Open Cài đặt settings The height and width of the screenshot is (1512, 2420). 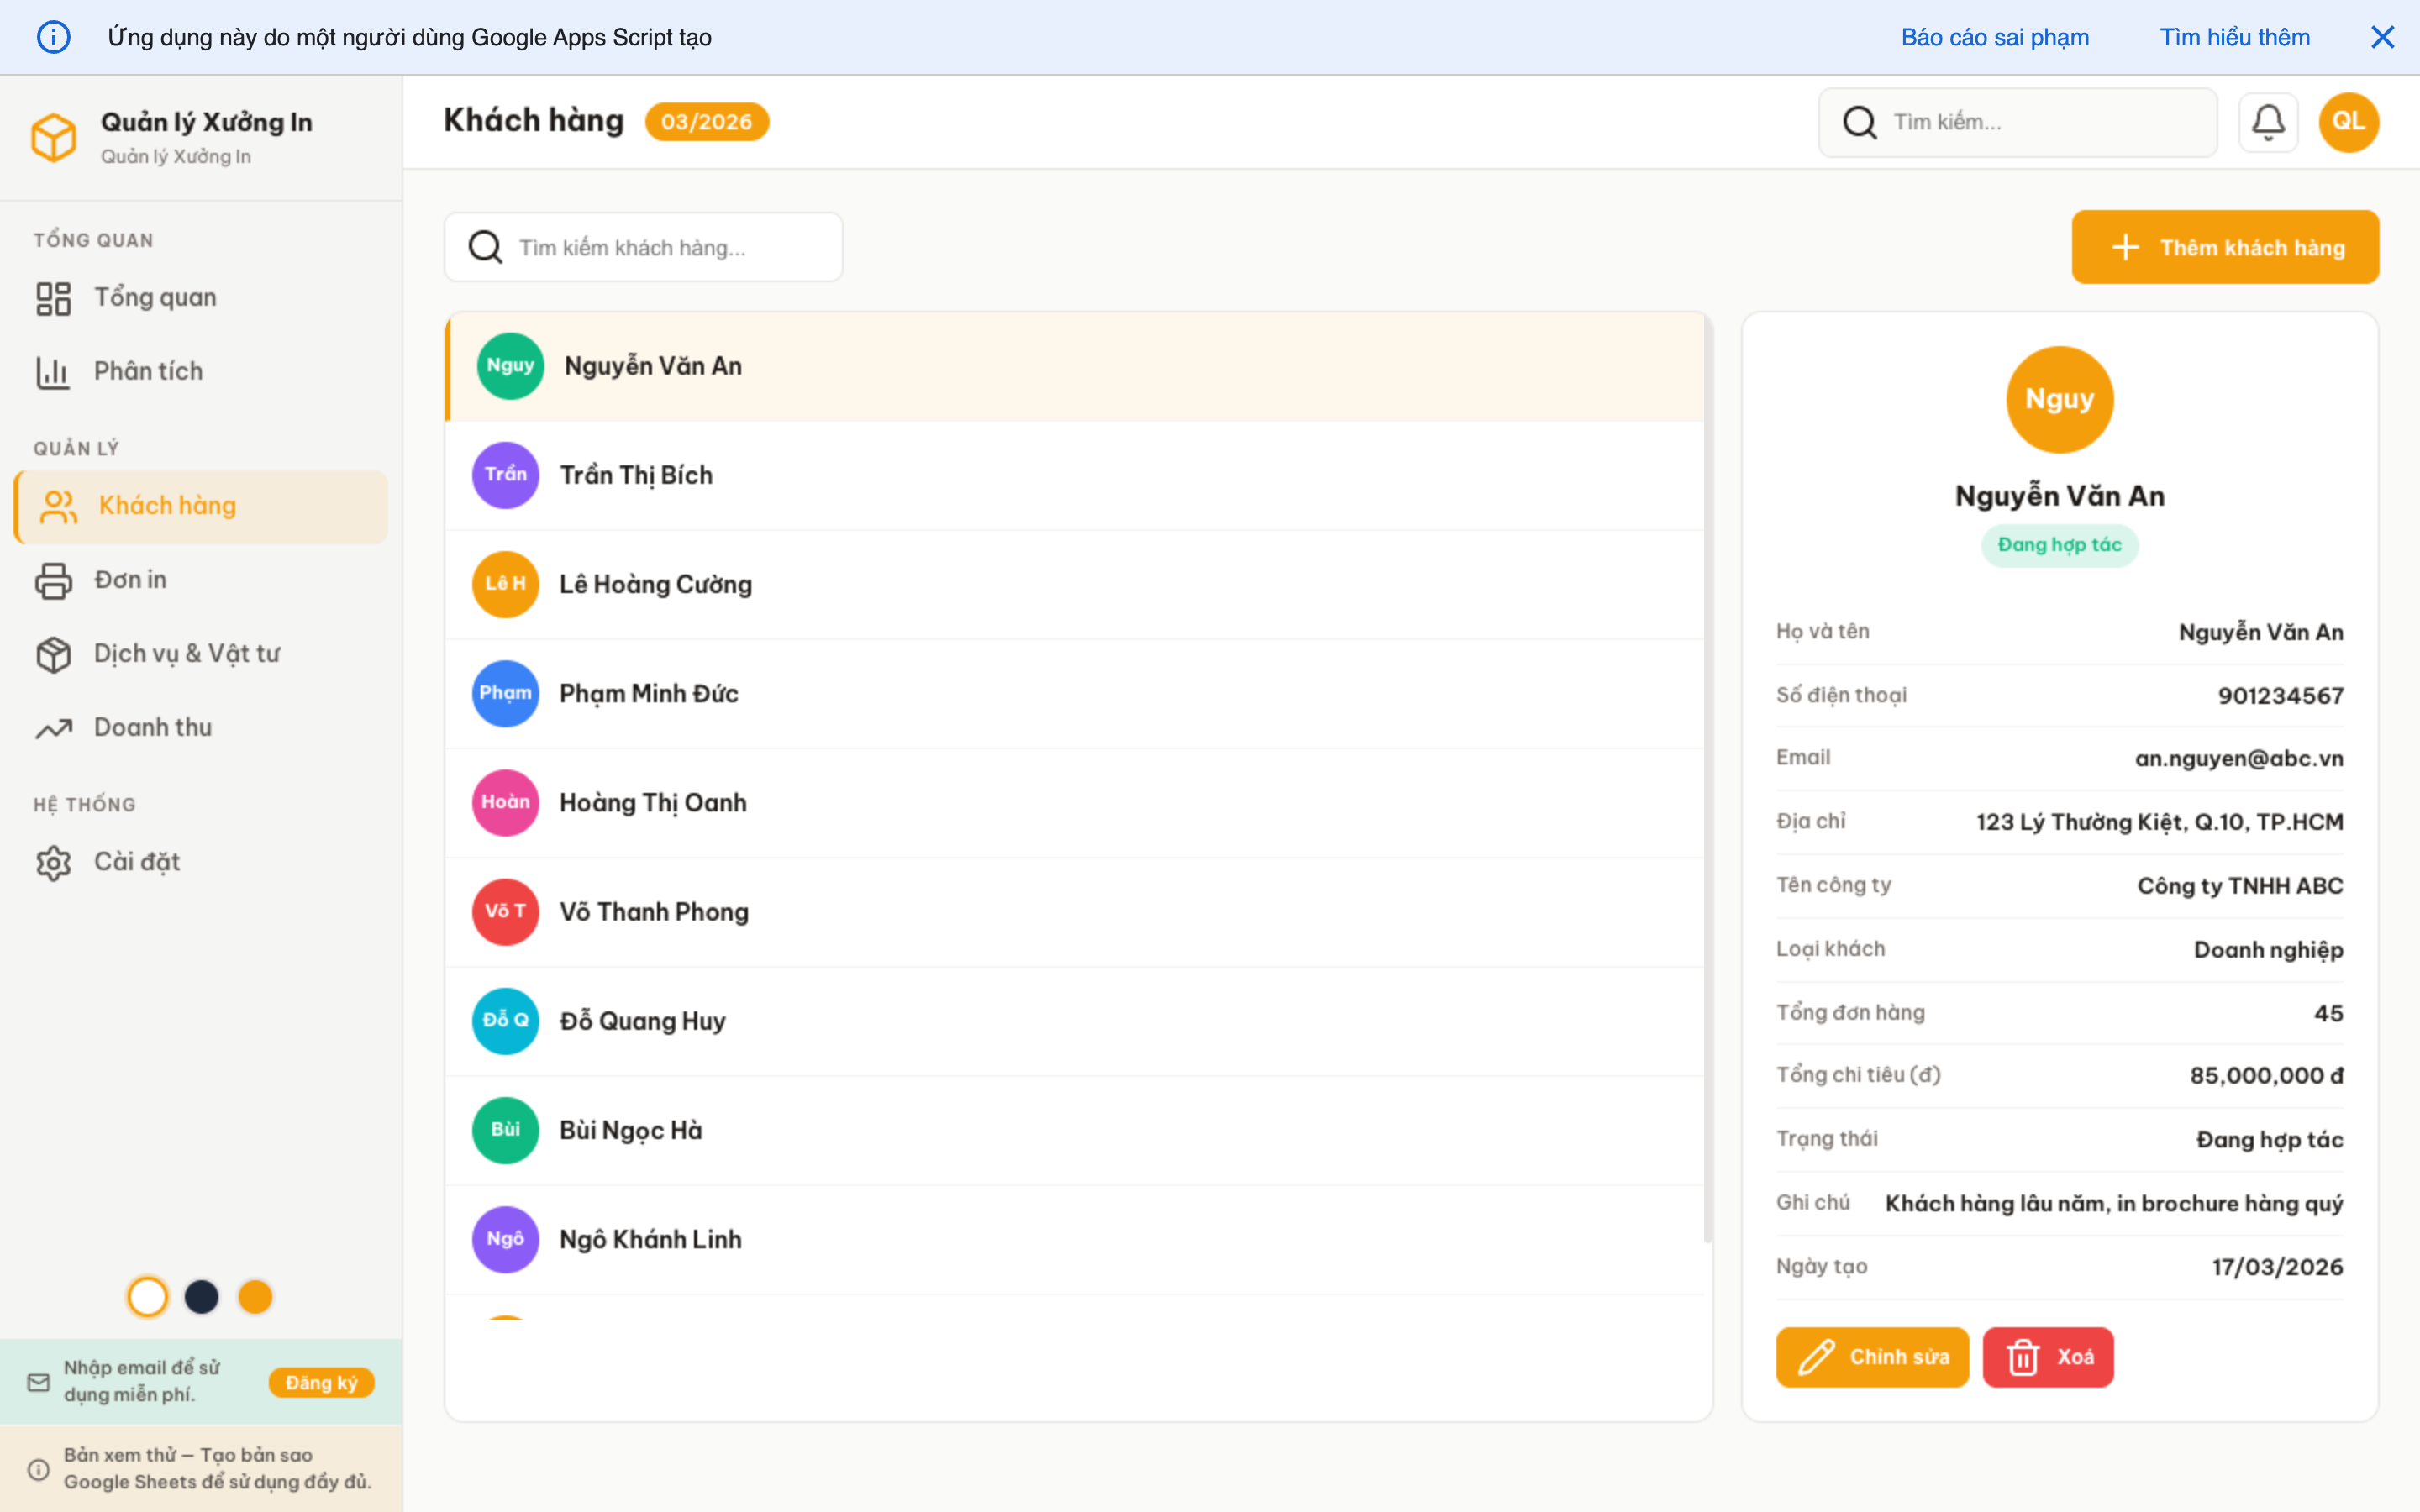(x=137, y=861)
